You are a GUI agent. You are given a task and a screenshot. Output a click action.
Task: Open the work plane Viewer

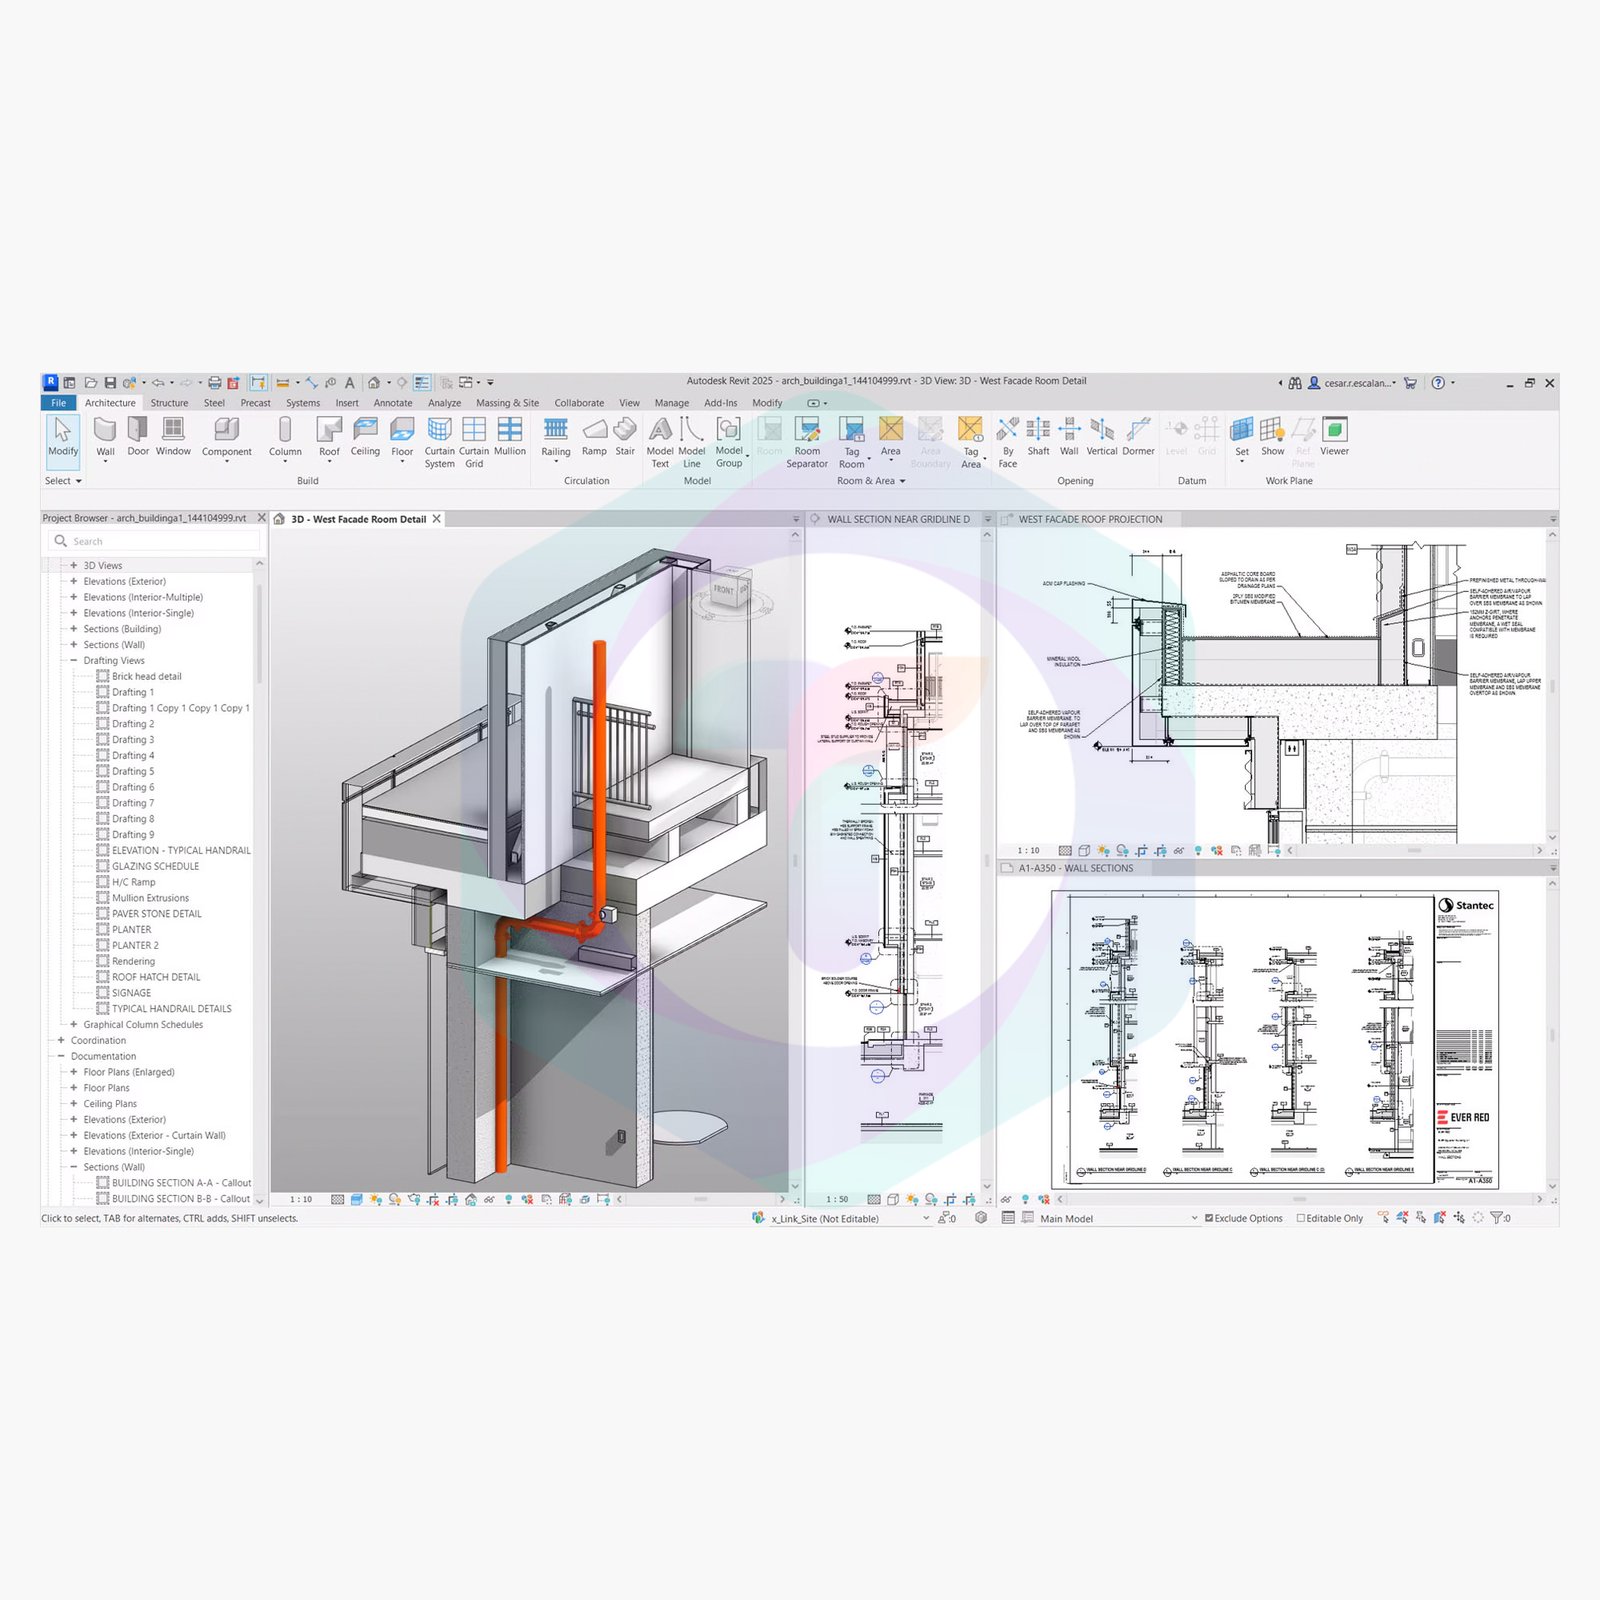(1334, 437)
